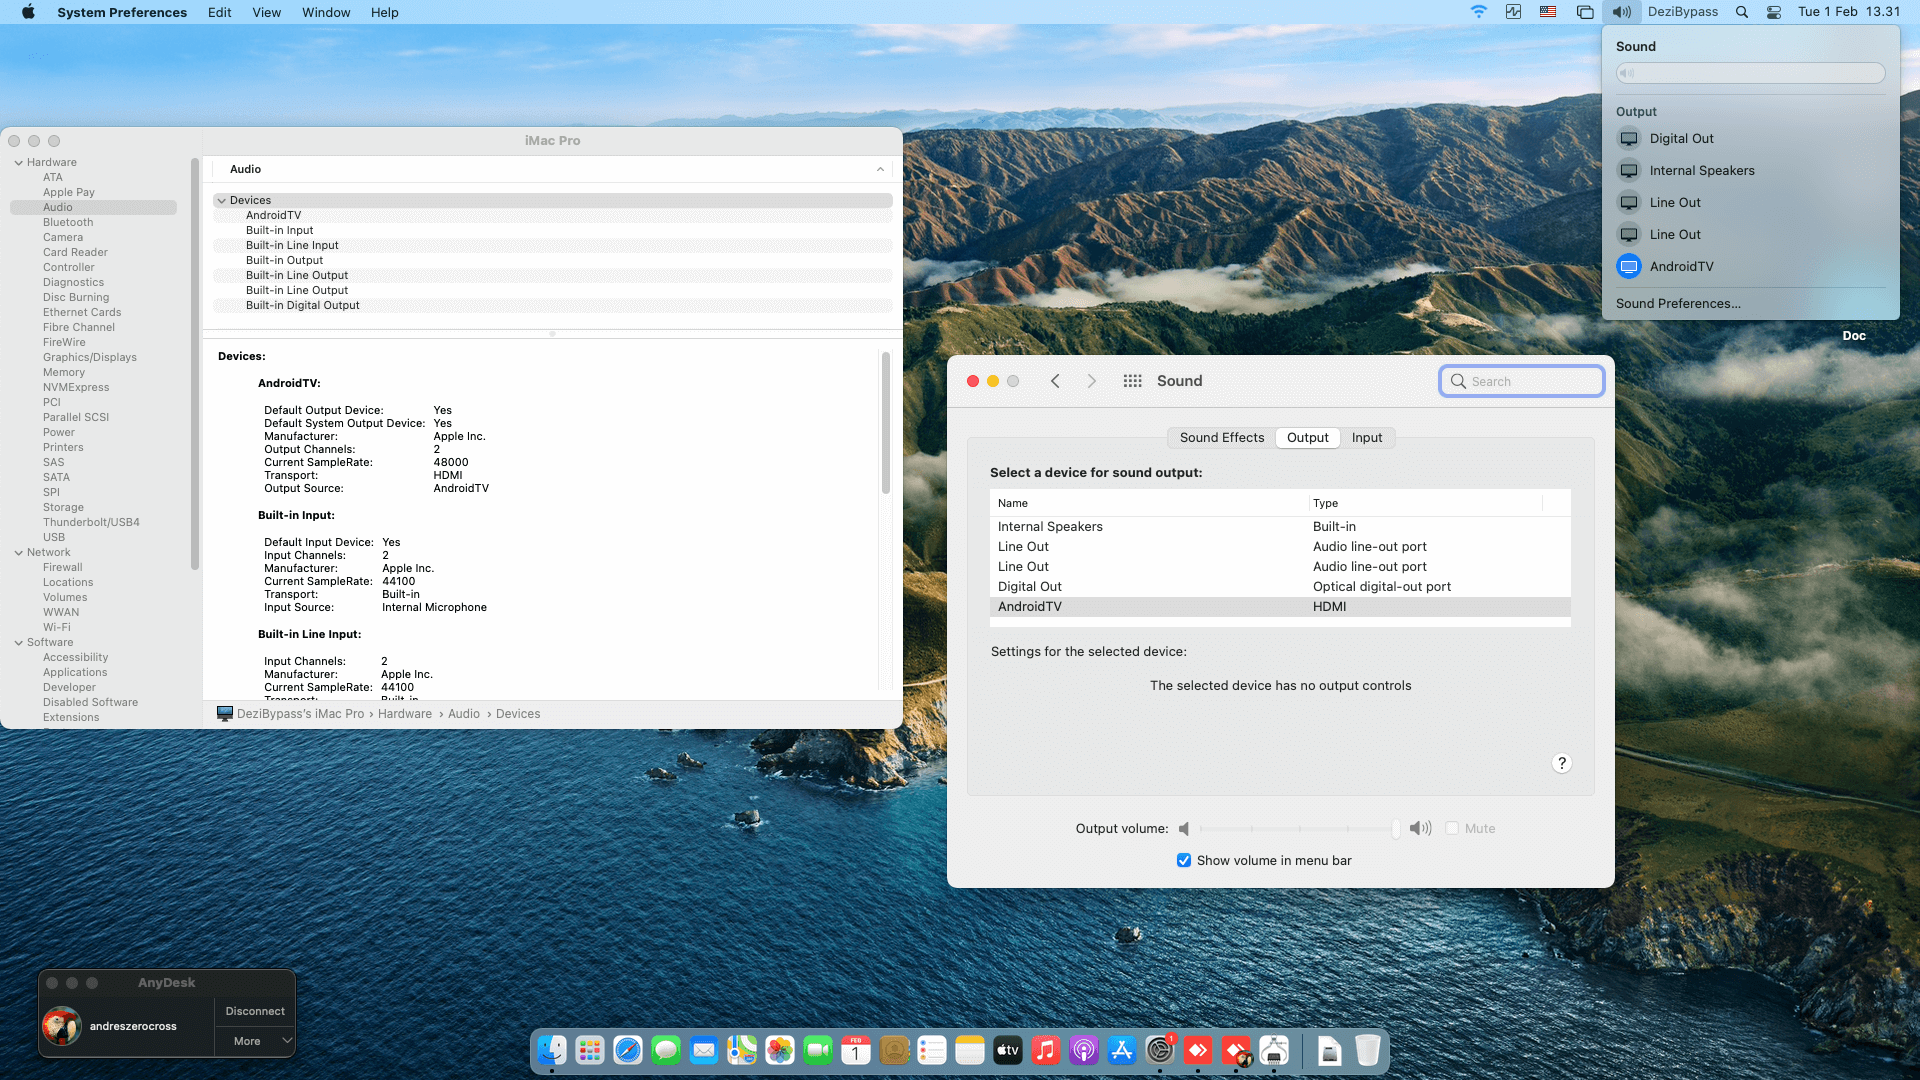Select AndroidTV icon in the Sound menu

(1629, 266)
